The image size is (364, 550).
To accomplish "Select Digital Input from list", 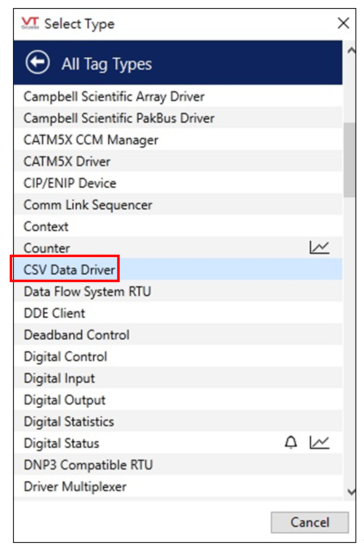I will pyautogui.click(x=178, y=378).
